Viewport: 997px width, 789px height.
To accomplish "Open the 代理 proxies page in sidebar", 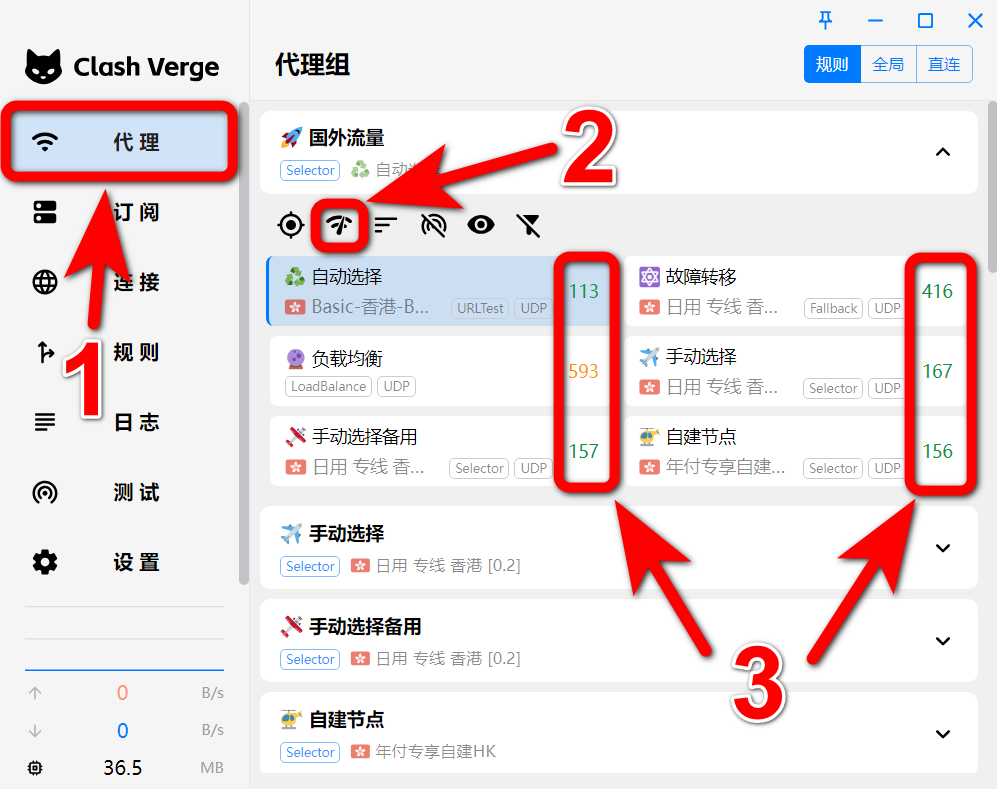I will [x=120, y=142].
